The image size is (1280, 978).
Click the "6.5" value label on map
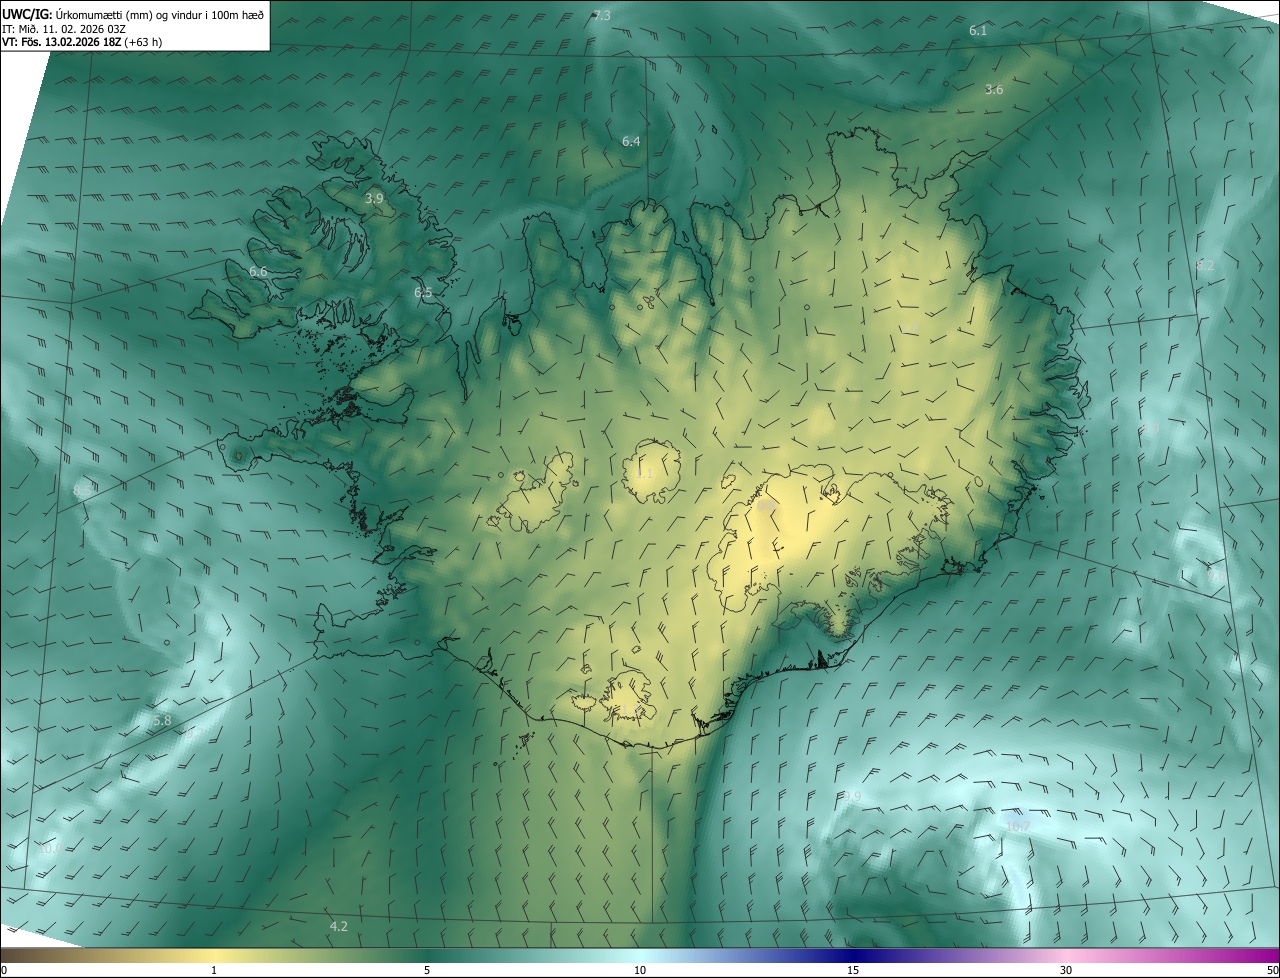[x=423, y=292]
